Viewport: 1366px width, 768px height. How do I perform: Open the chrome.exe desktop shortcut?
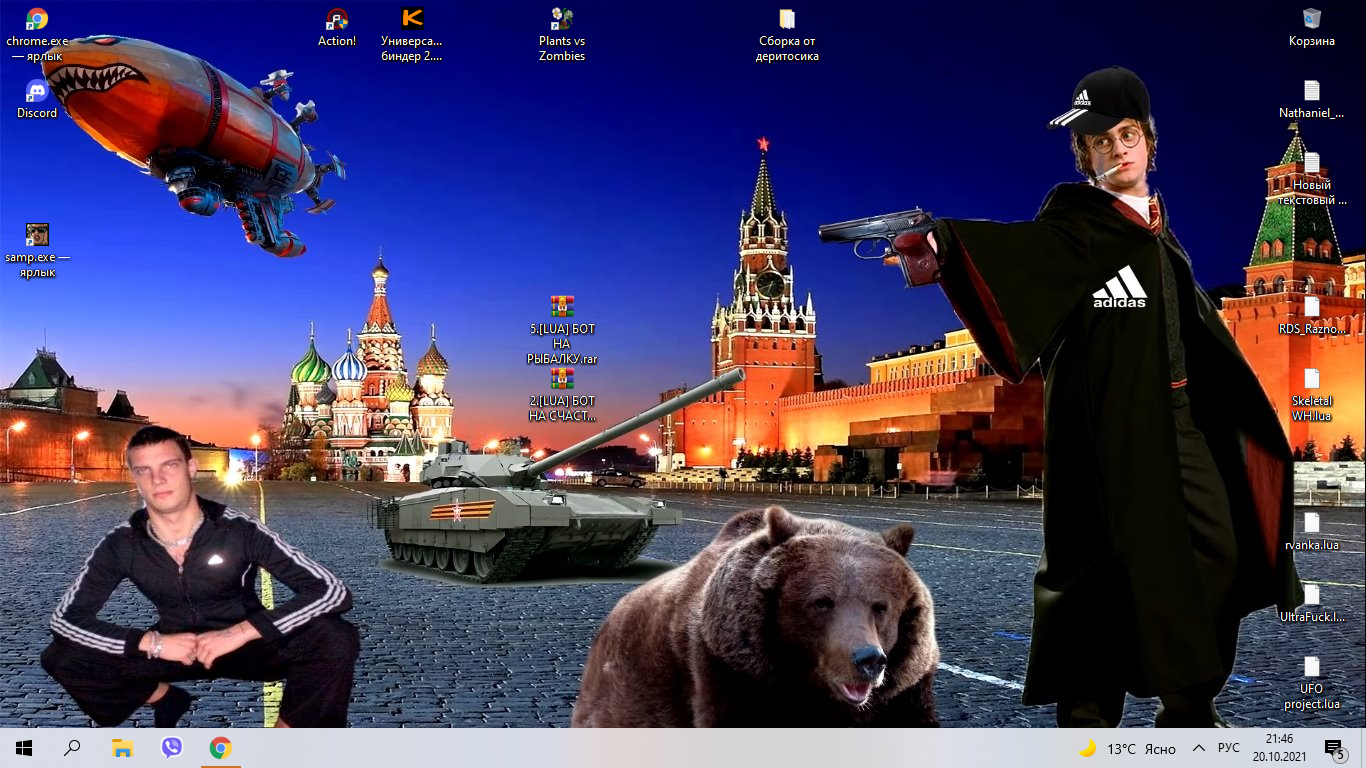click(x=37, y=20)
